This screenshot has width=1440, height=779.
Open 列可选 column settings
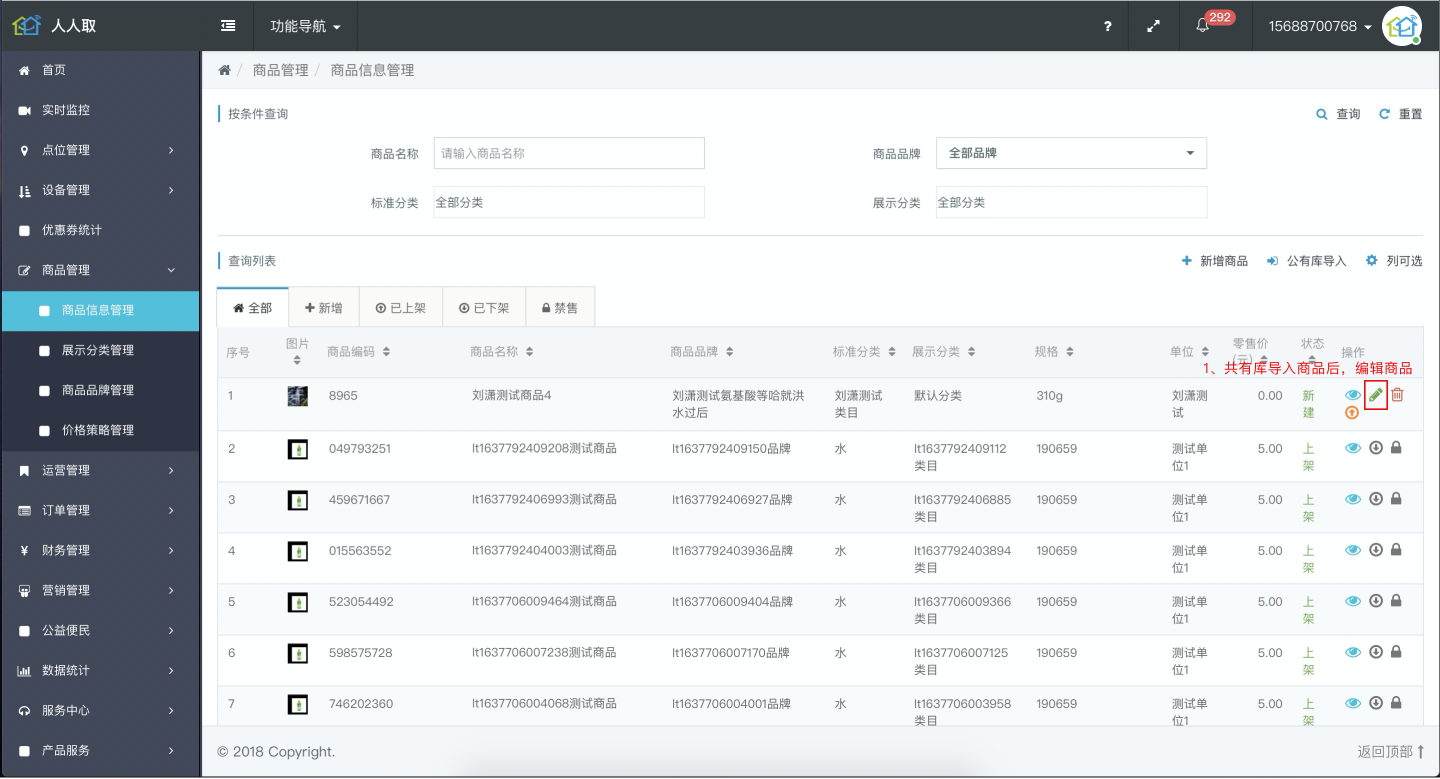[x=1394, y=261]
